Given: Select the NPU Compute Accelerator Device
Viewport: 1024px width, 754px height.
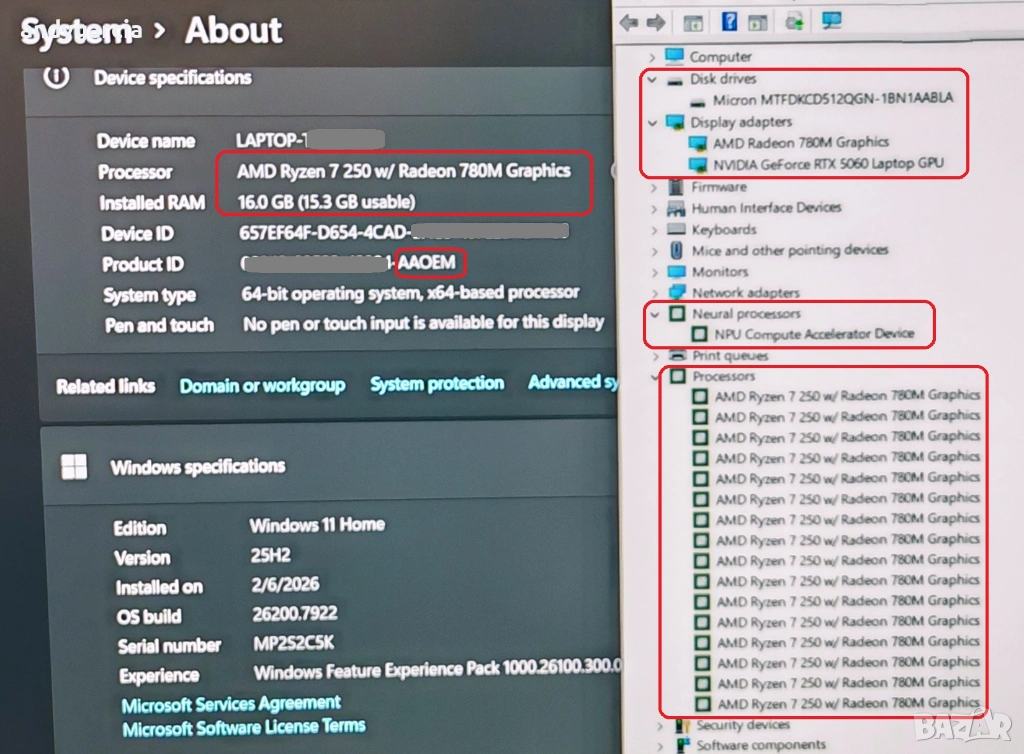Looking at the screenshot, I should (x=814, y=334).
